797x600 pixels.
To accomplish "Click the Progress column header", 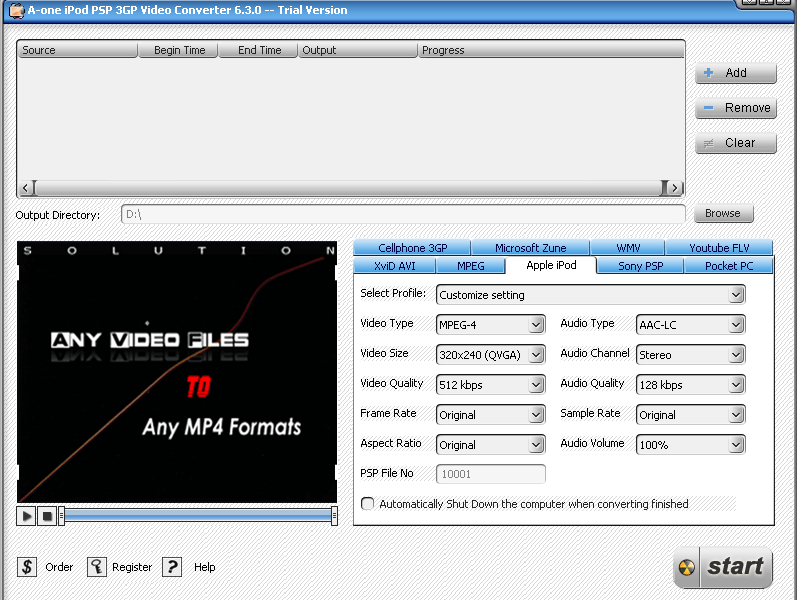I will coord(551,50).
